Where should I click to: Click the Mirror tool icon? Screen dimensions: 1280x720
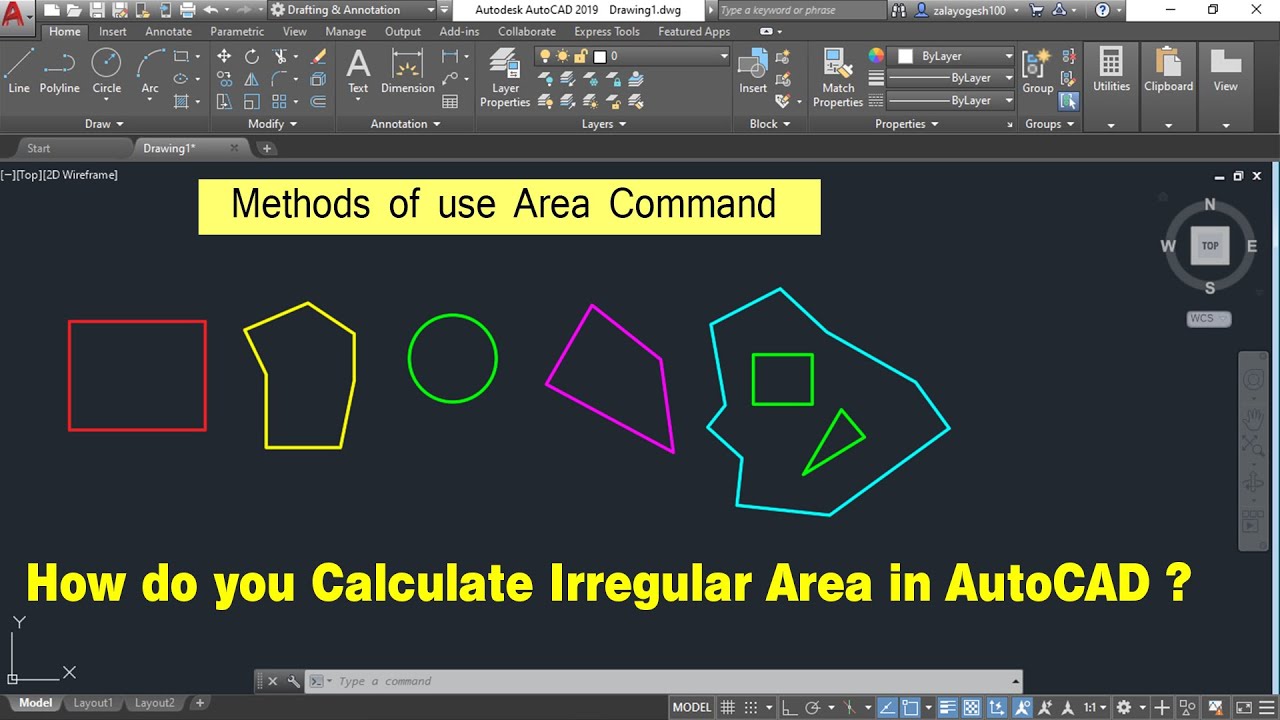pos(252,79)
